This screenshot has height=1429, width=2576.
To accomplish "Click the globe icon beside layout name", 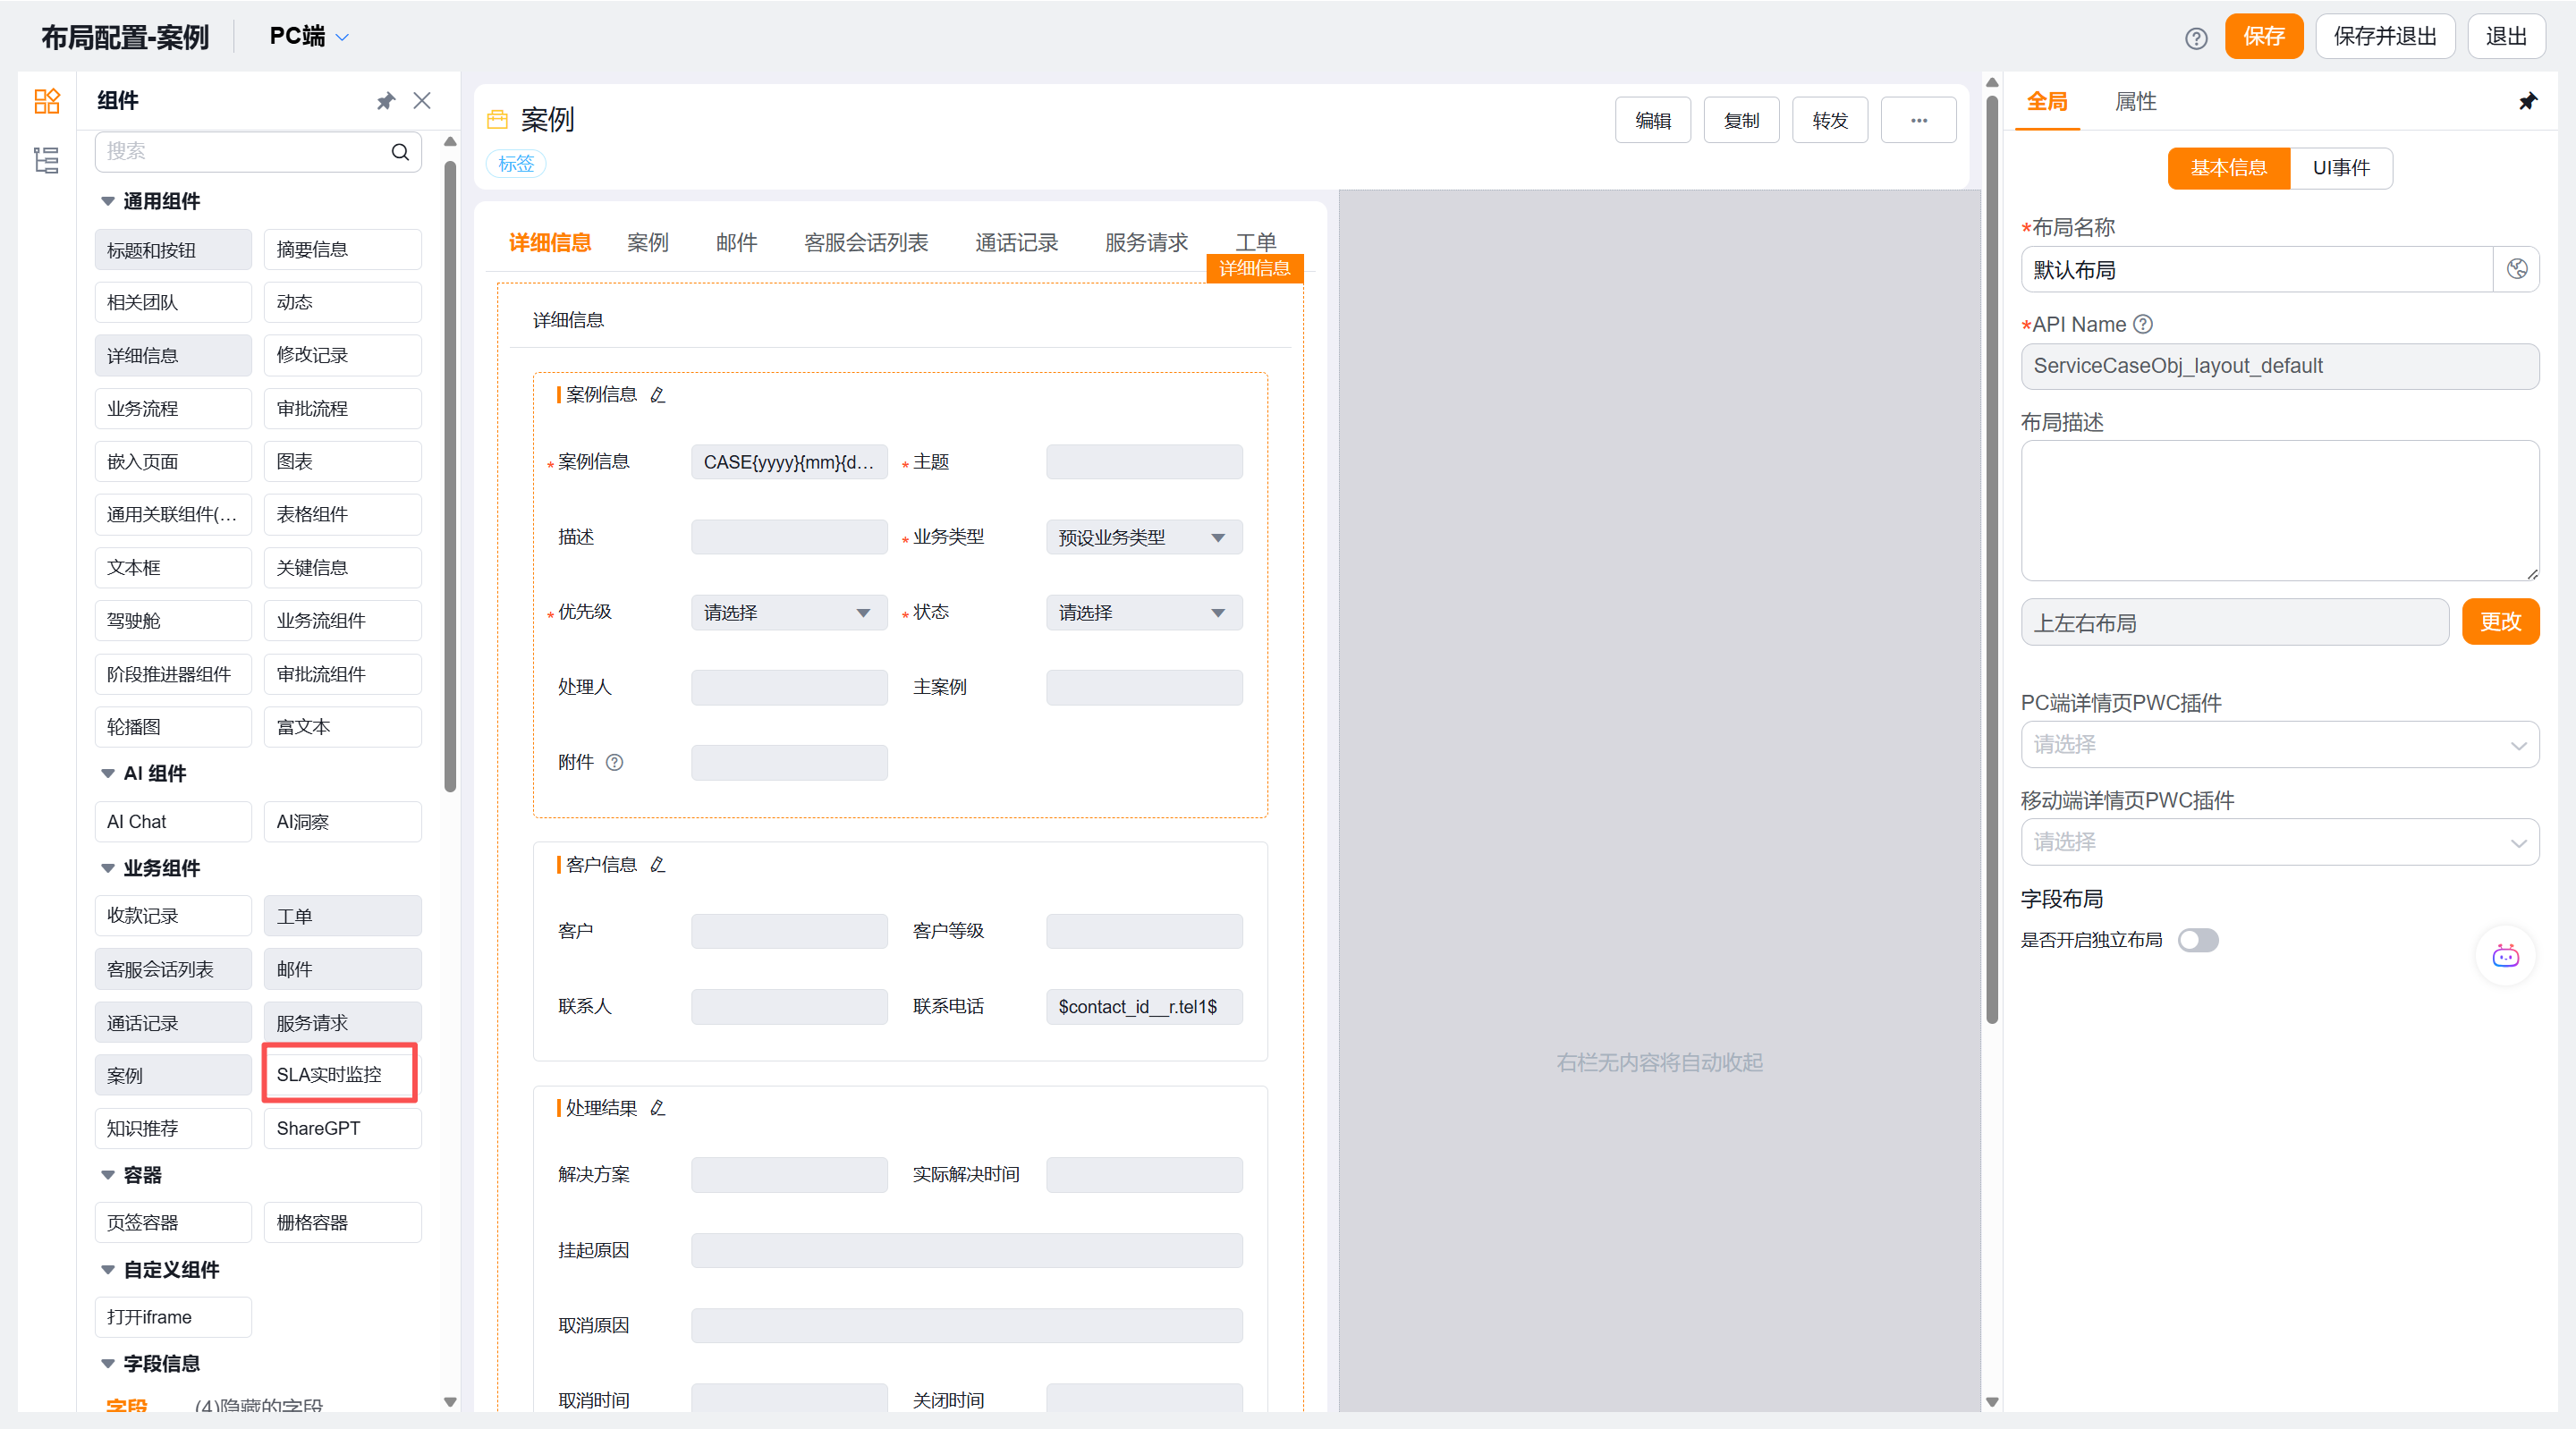I will pyautogui.click(x=2516, y=269).
